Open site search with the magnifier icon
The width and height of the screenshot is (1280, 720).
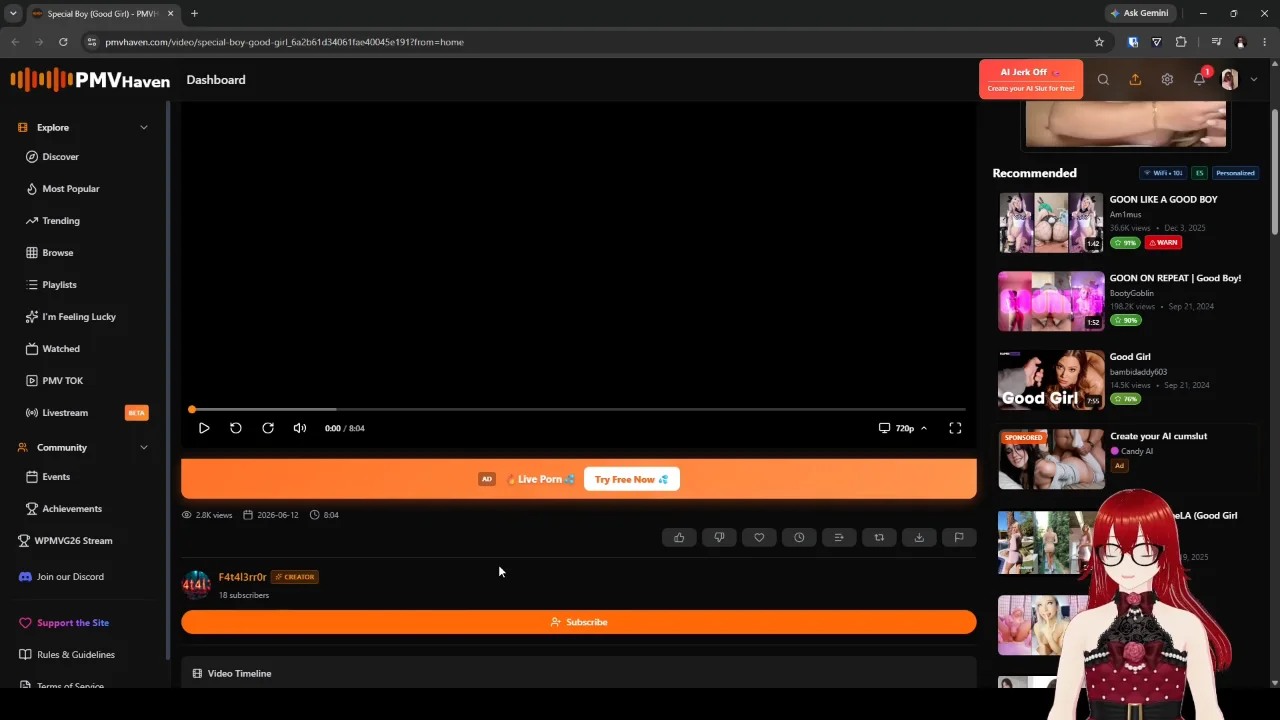tap(1103, 80)
